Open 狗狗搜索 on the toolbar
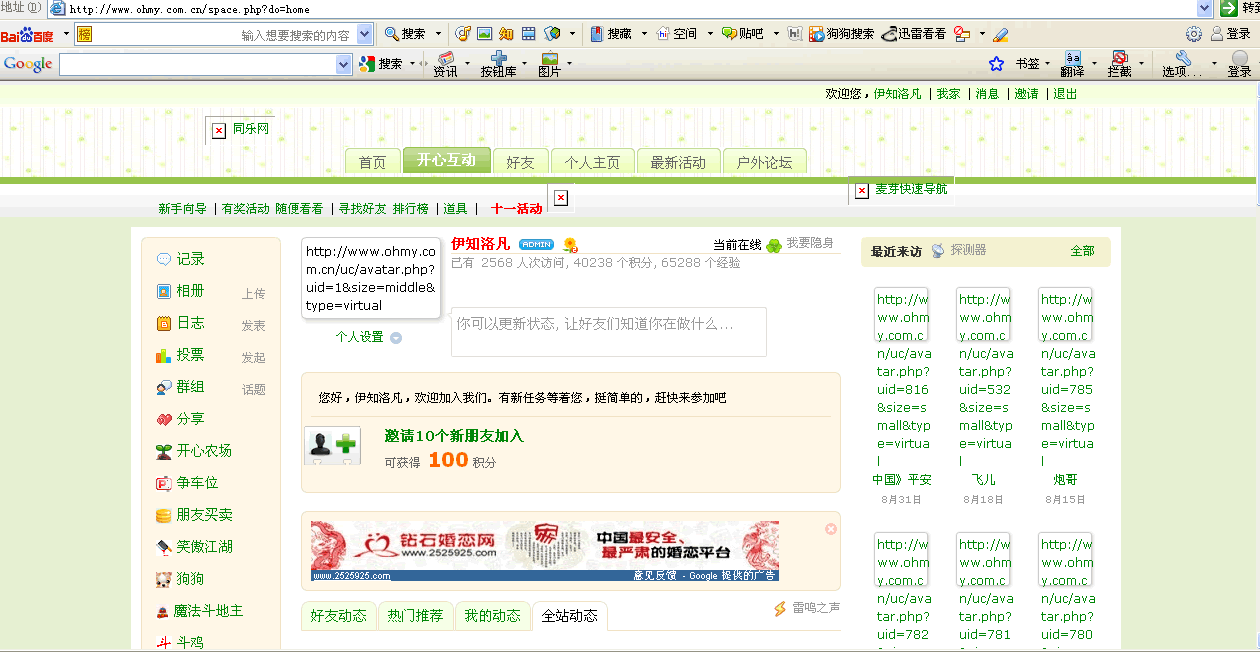This screenshot has height=652, width=1260. tap(841, 33)
